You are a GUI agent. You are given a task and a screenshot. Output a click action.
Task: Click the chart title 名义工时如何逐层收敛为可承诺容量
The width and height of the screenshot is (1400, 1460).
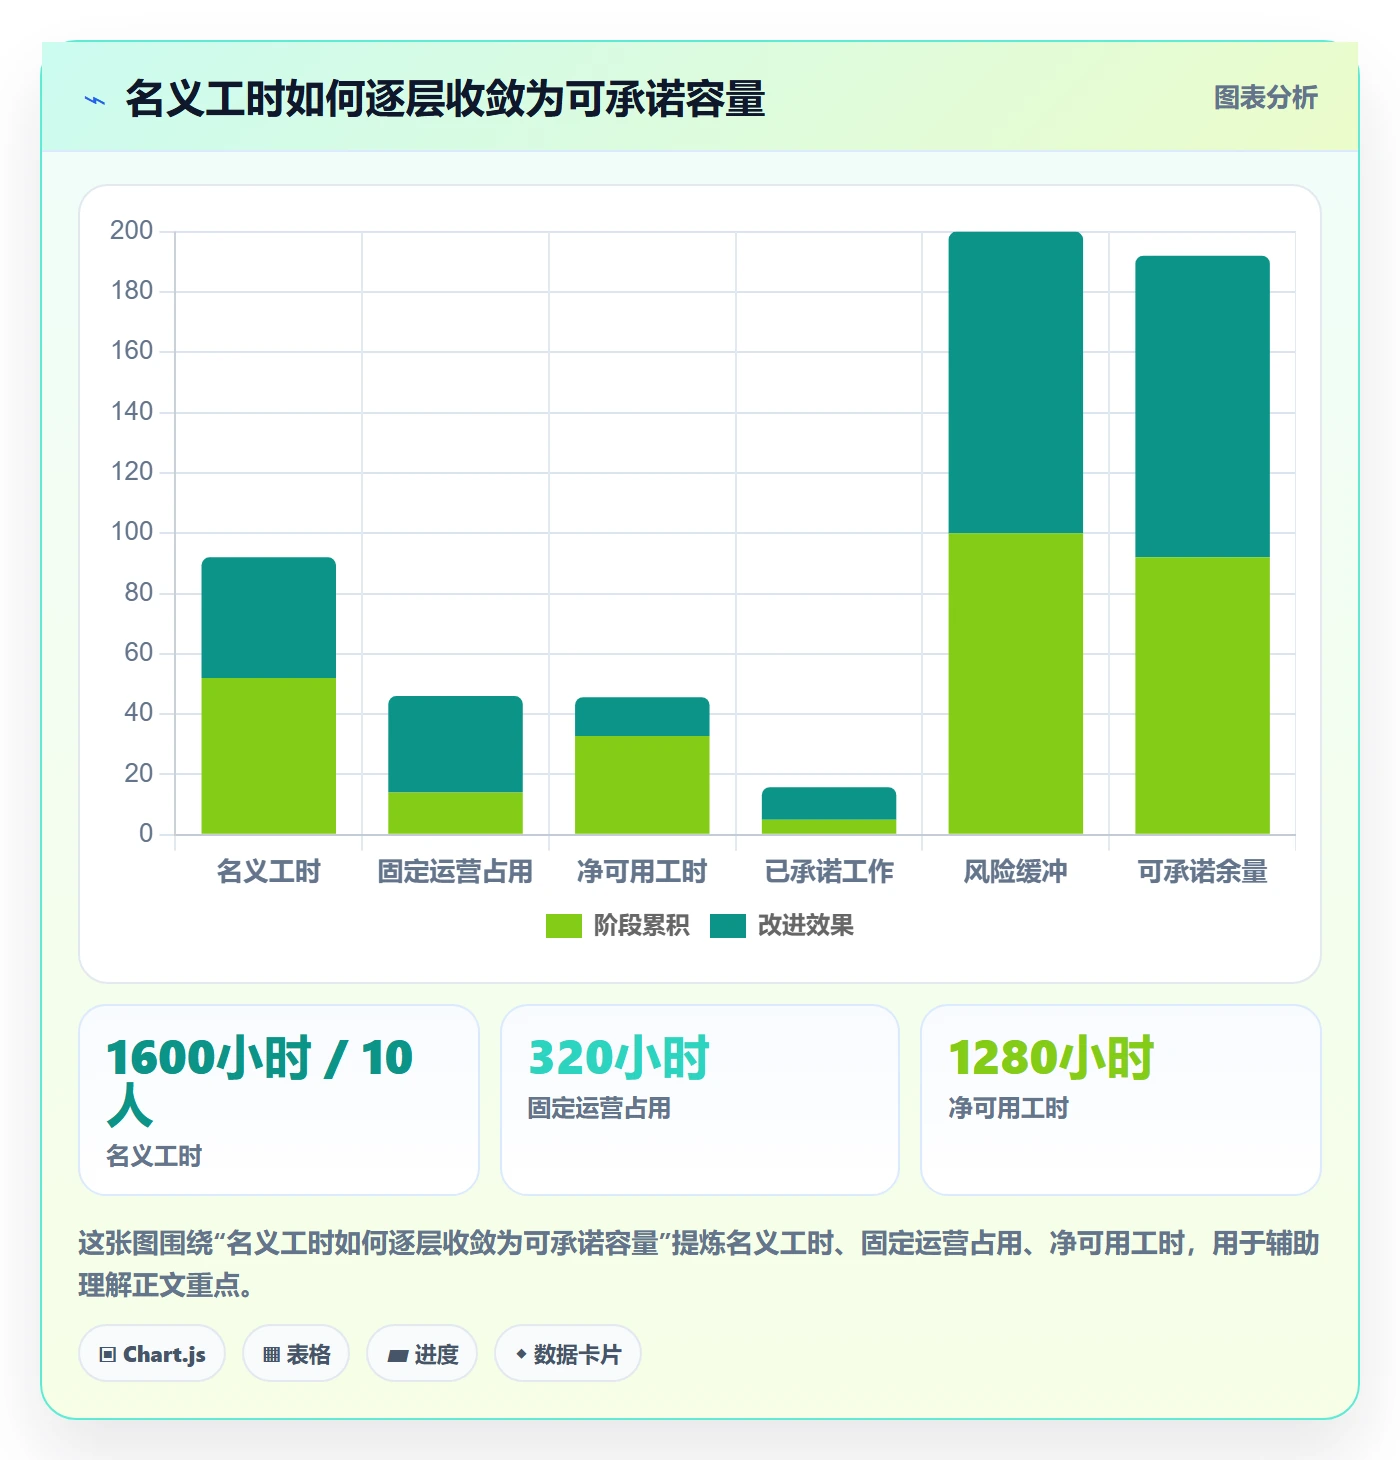[445, 99]
